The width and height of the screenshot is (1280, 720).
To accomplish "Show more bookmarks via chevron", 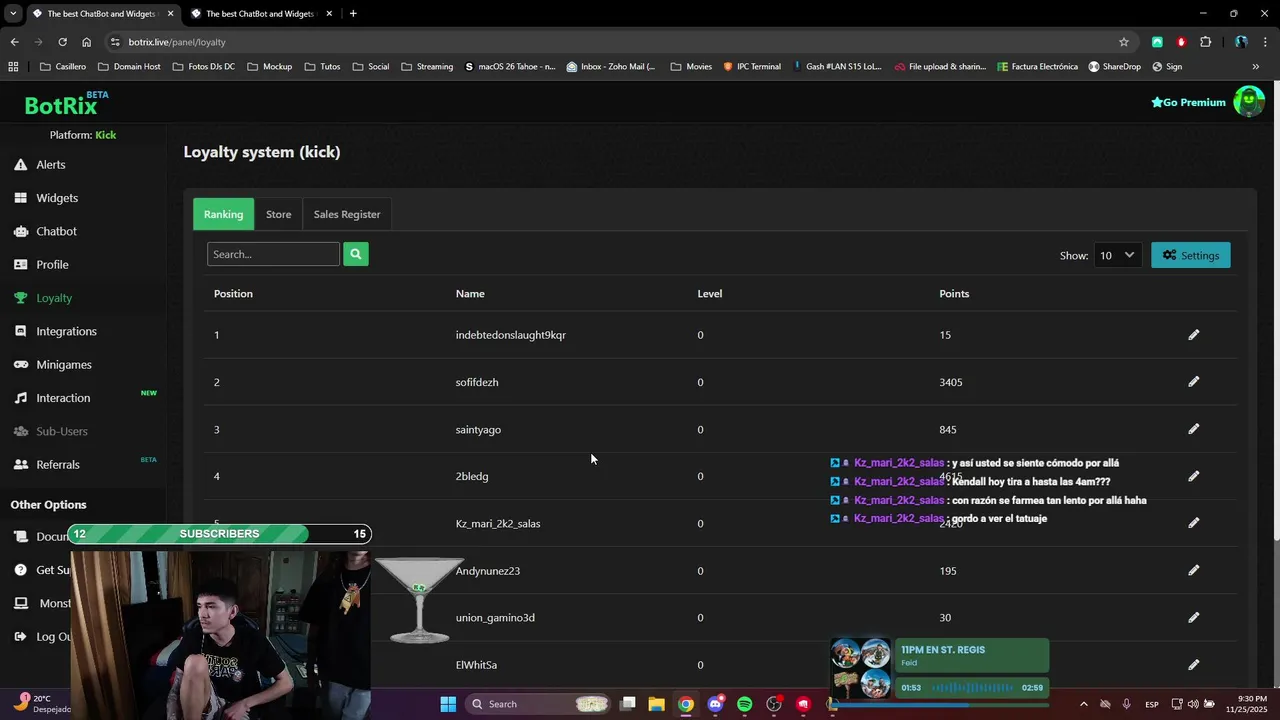I will point(1255,67).
